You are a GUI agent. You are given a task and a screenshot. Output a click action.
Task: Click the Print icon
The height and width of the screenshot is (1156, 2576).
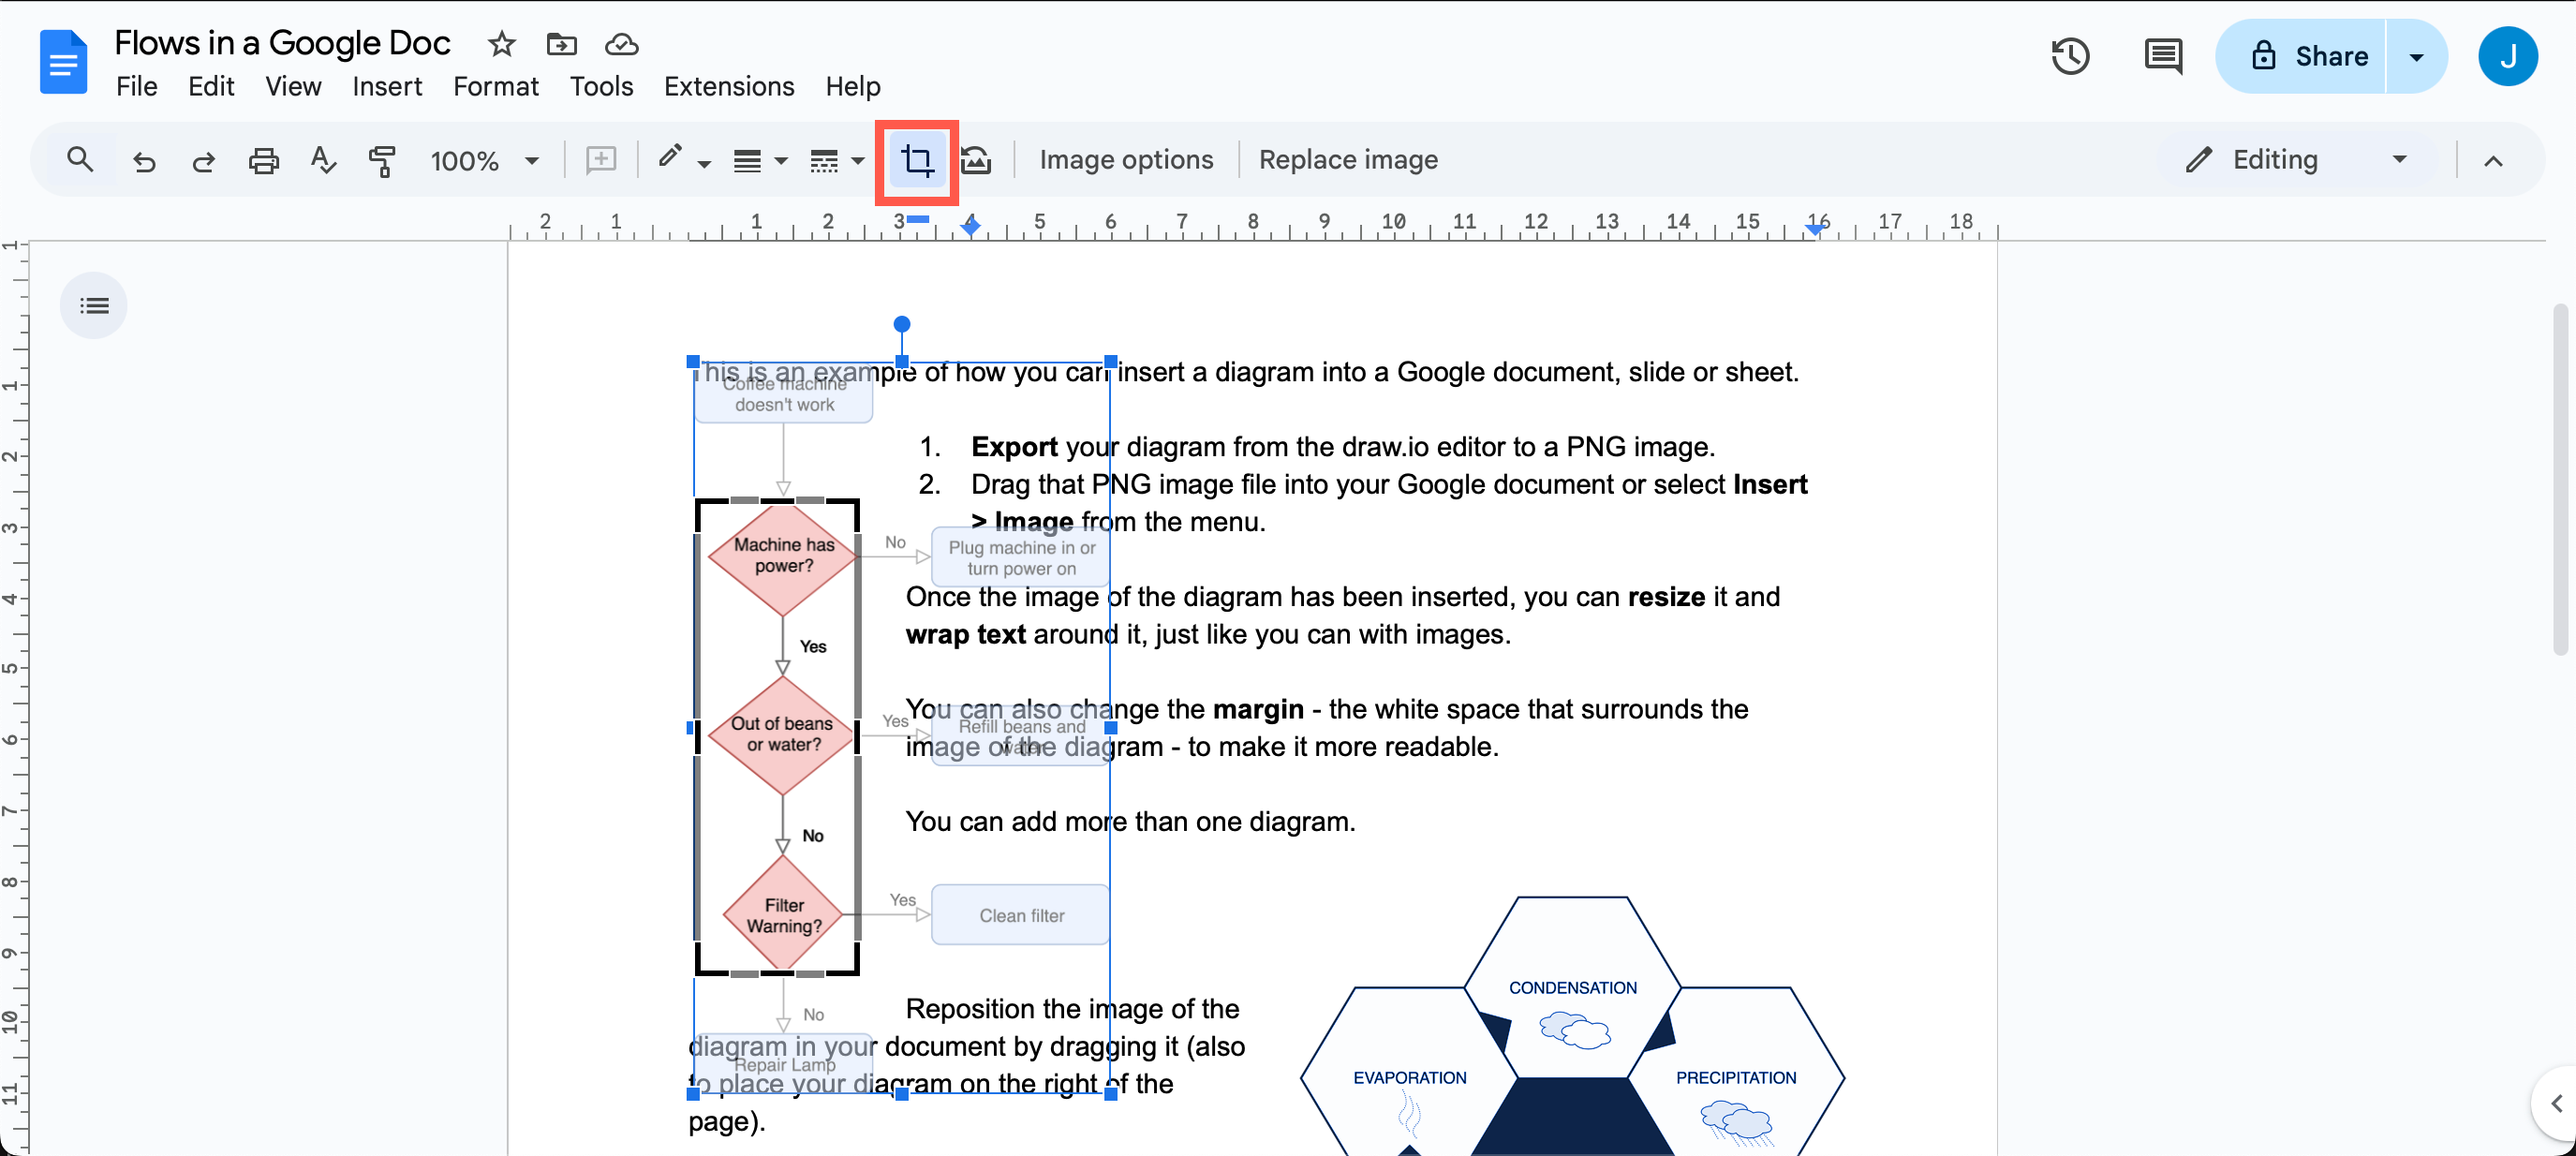[x=263, y=160]
